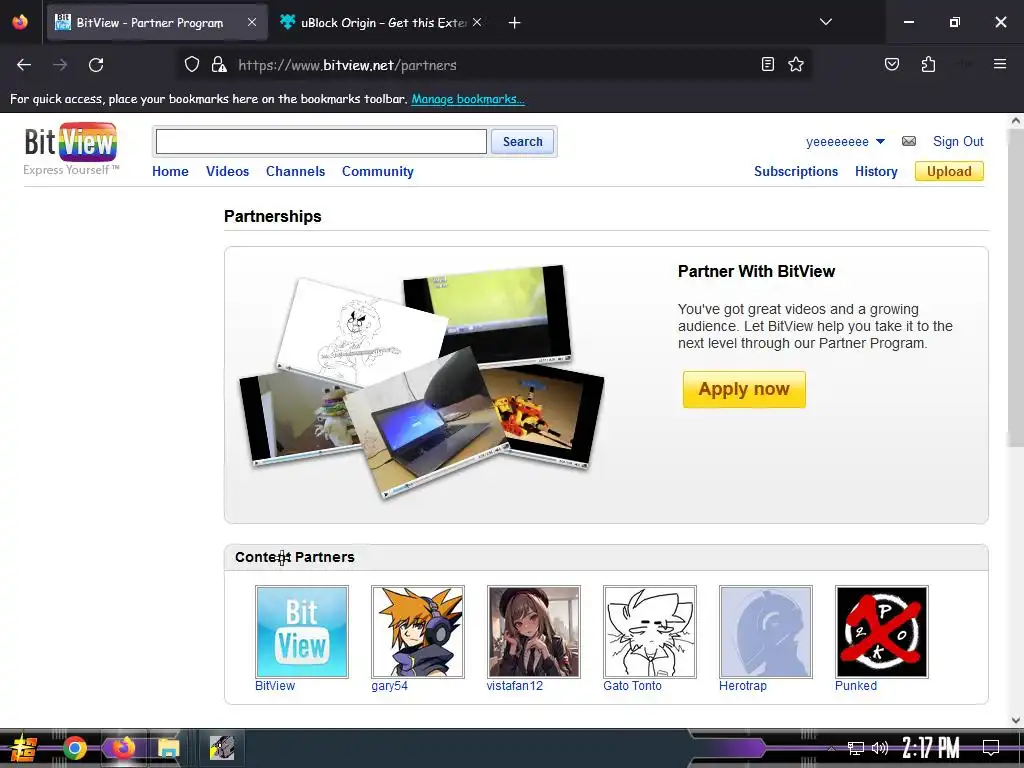This screenshot has height=768, width=1024.
Task: Open the gary54 partner avatar
Action: 418,632
